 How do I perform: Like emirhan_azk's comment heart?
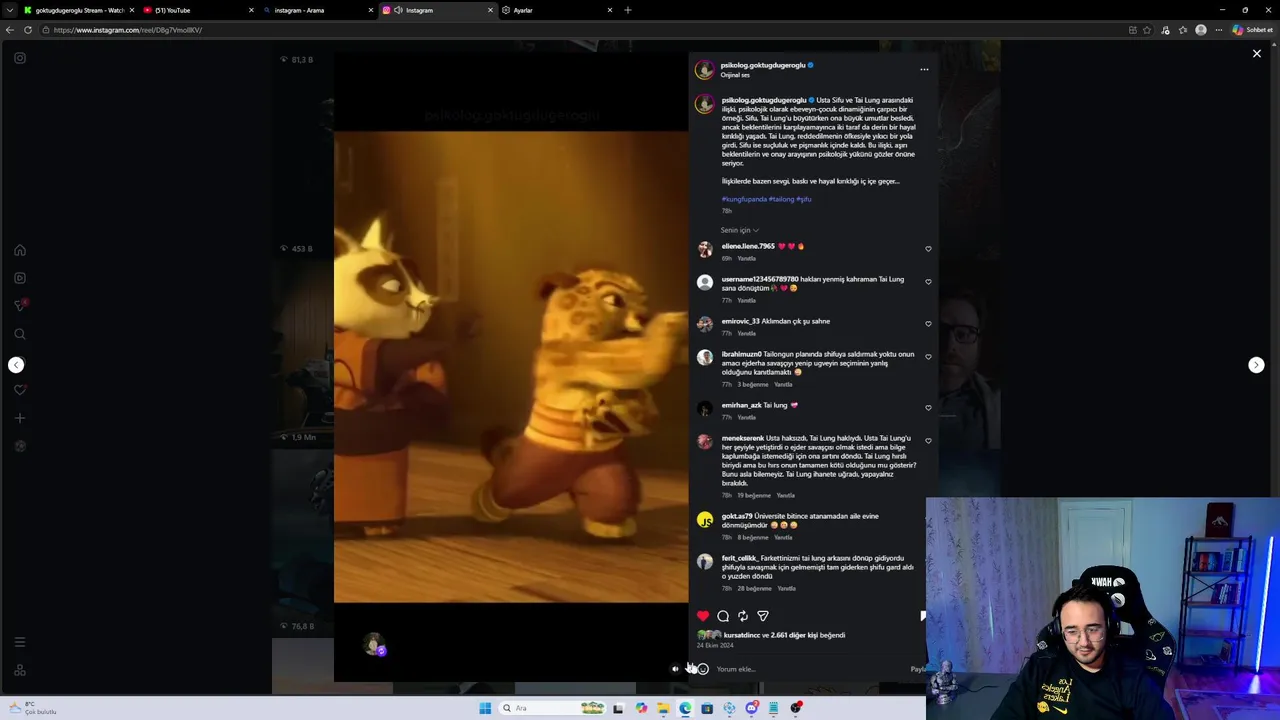tap(928, 408)
